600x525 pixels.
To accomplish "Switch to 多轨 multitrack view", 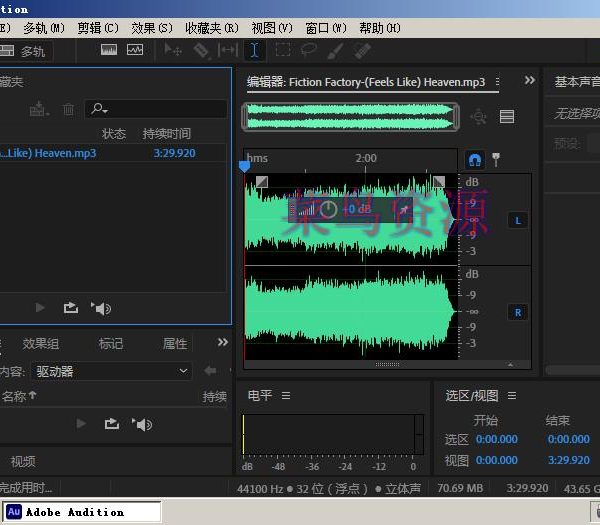I will [24, 51].
